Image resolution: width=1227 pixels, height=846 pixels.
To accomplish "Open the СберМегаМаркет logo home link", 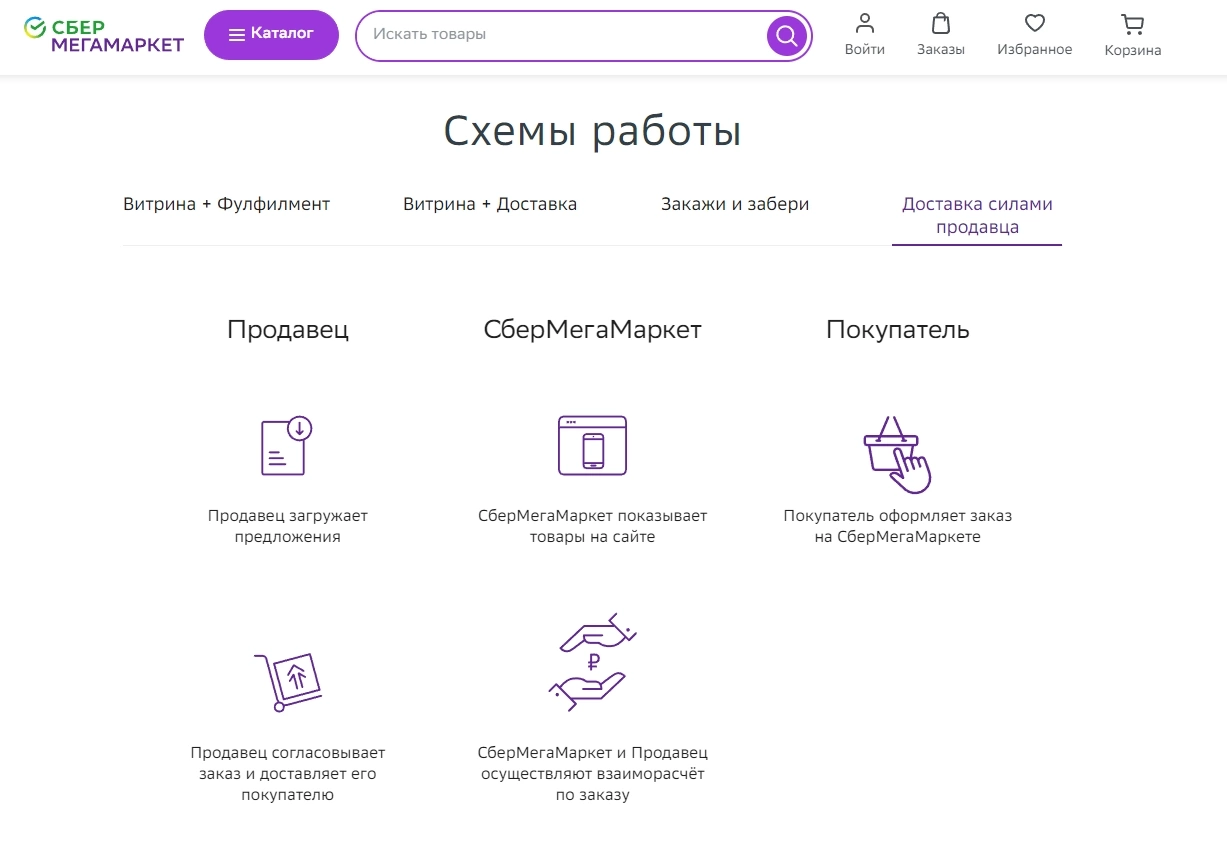I will (104, 35).
